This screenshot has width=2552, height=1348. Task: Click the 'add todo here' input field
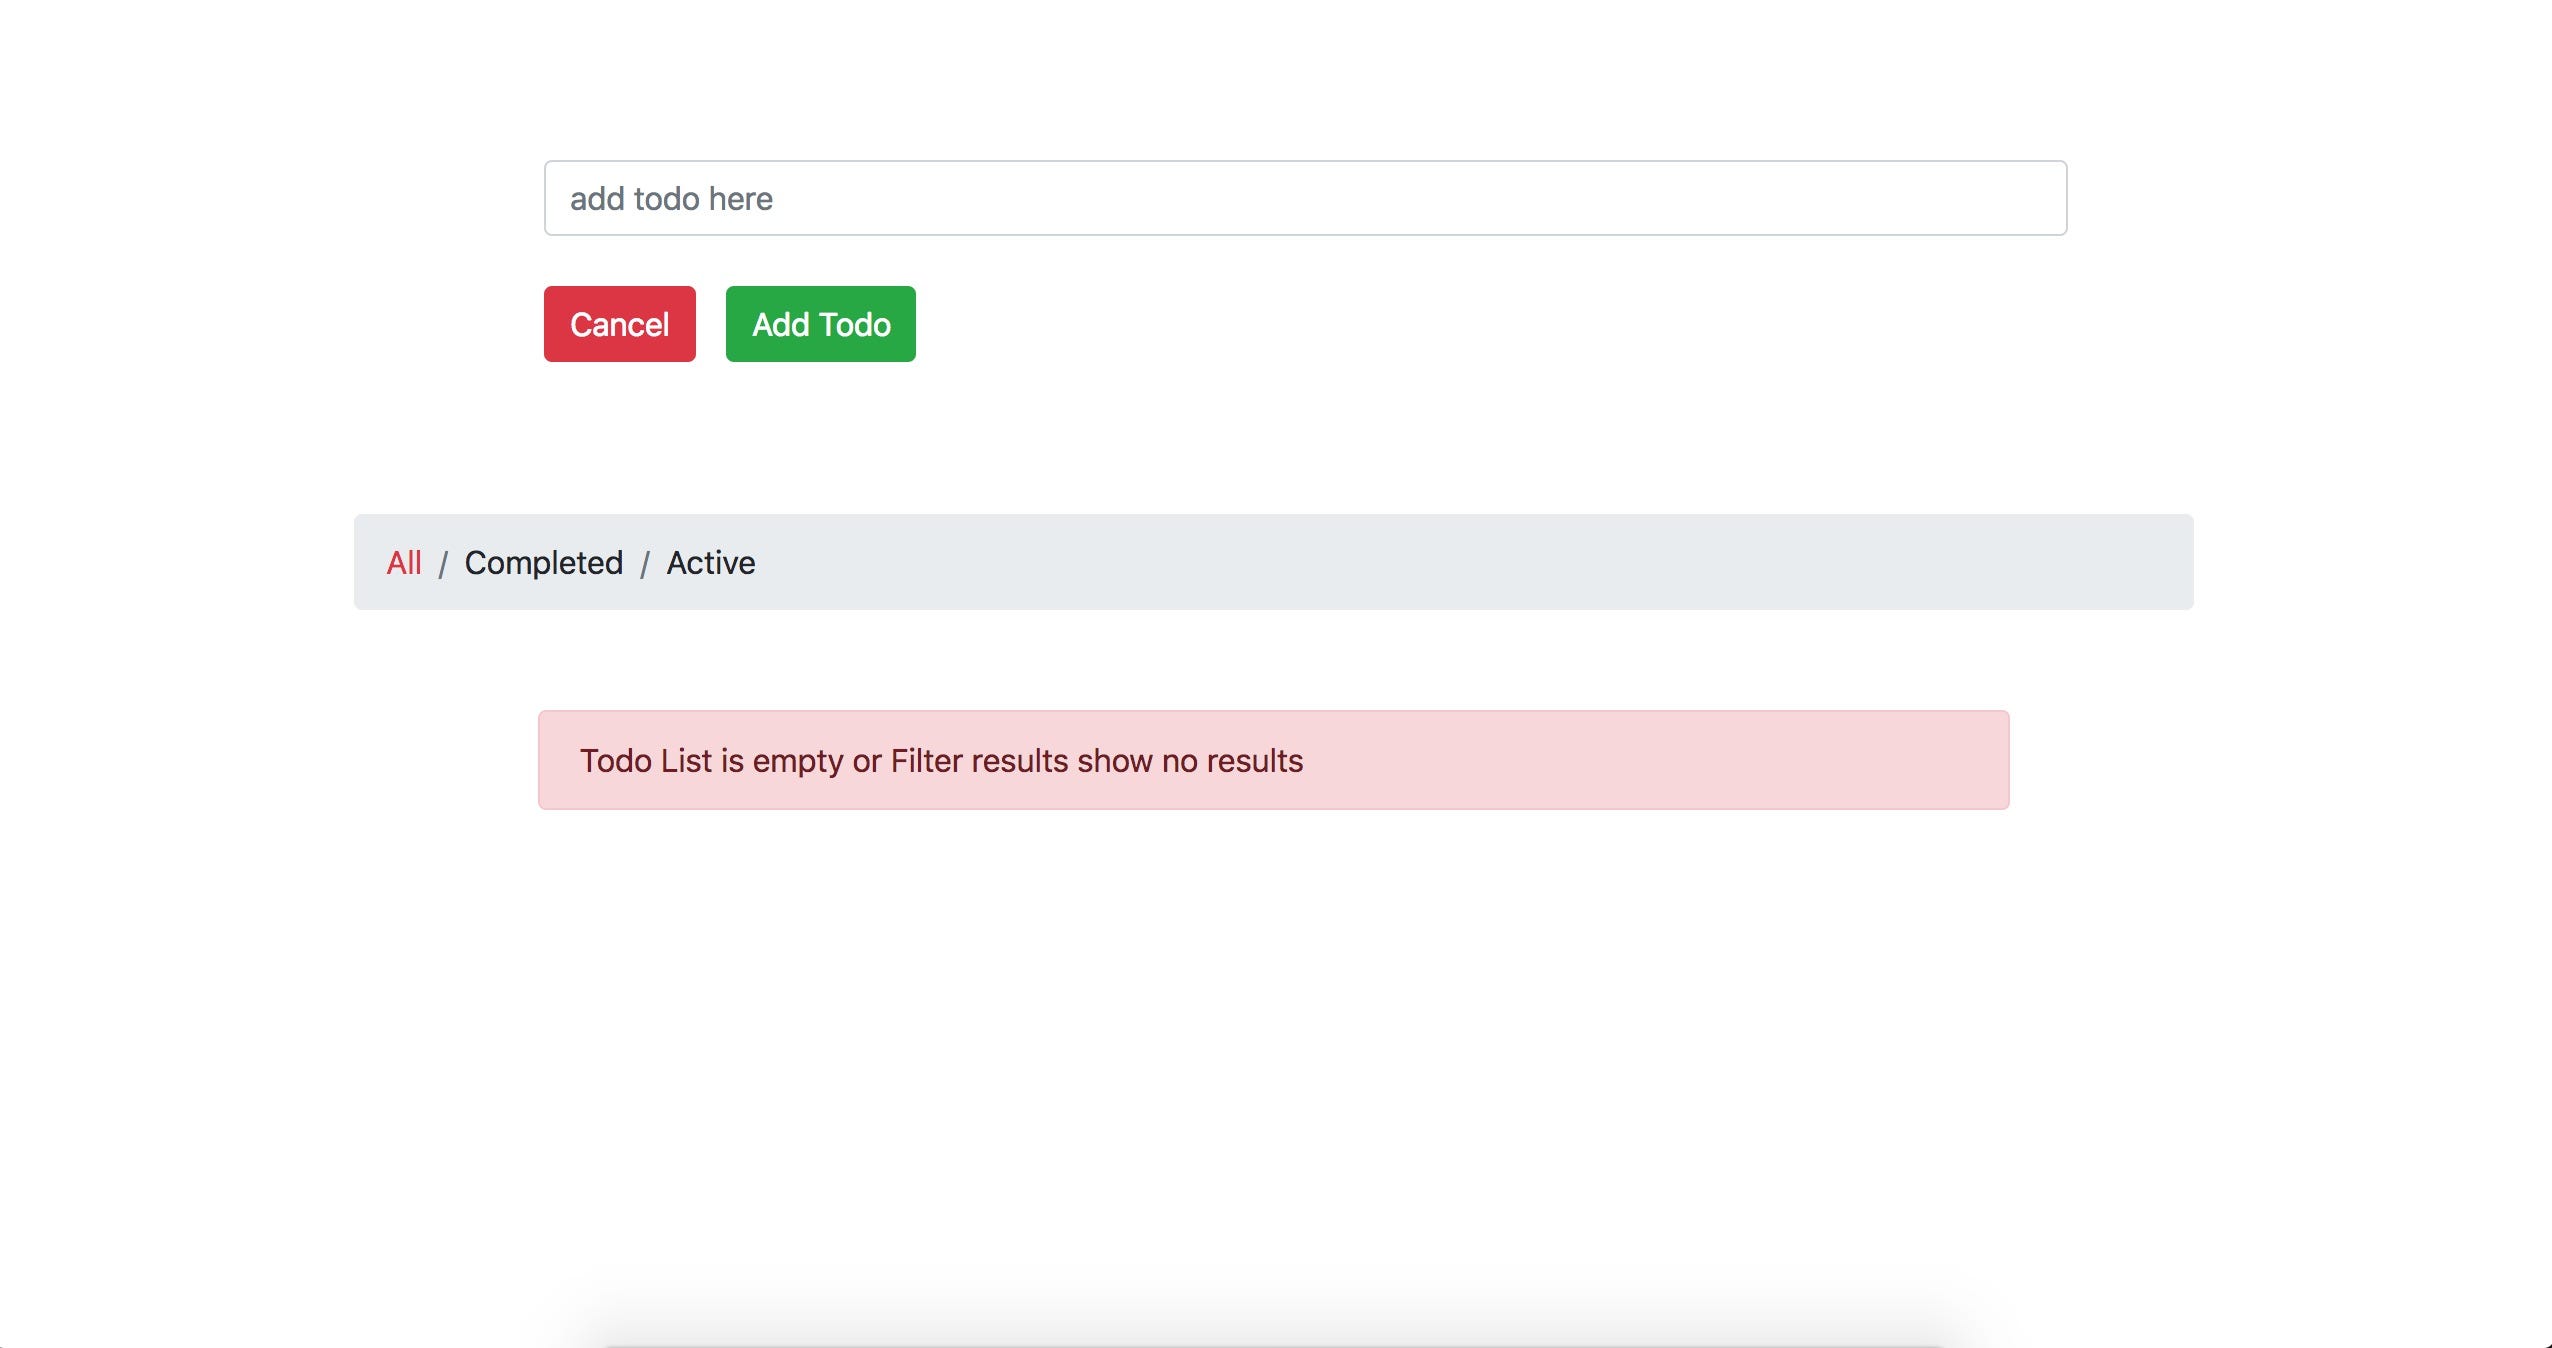(1304, 198)
